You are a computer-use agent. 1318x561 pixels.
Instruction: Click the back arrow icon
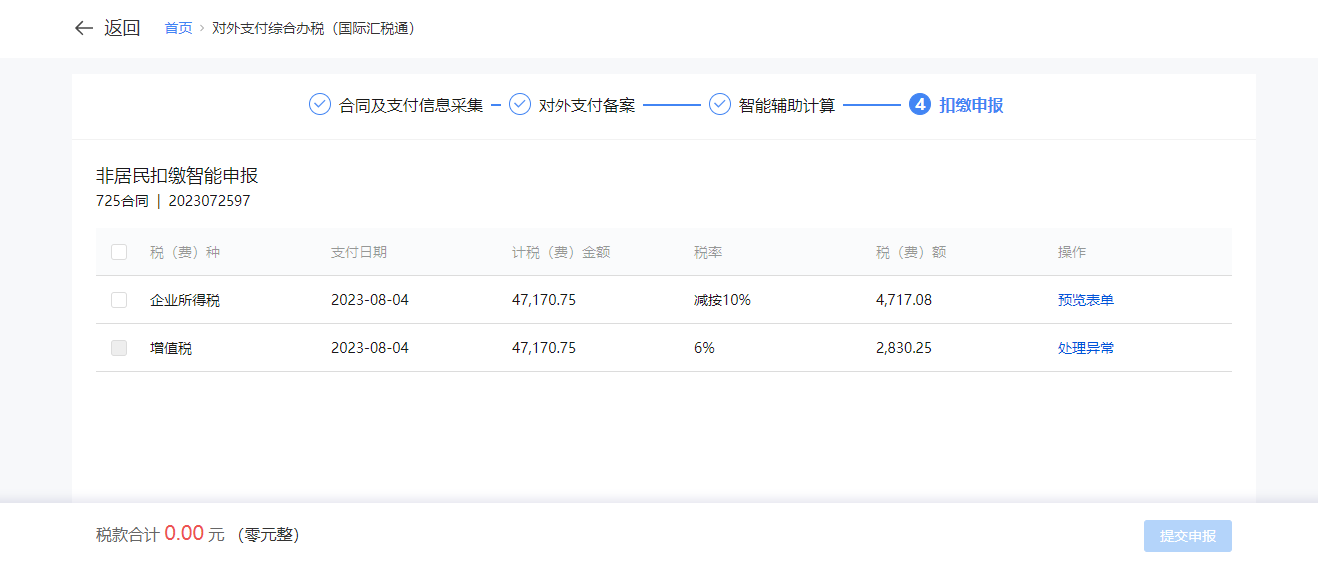[83, 28]
